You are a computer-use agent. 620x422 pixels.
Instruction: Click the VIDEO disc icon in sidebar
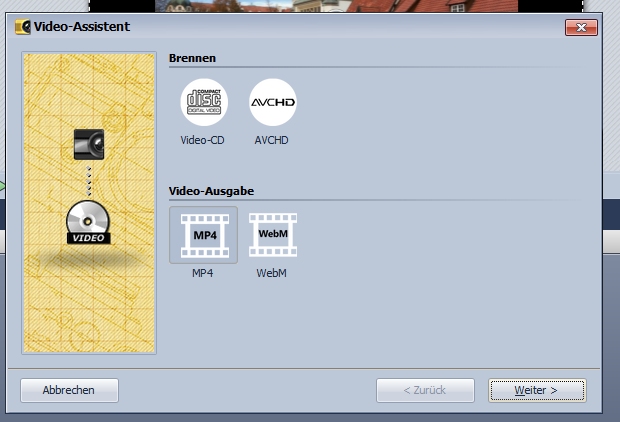[89, 222]
